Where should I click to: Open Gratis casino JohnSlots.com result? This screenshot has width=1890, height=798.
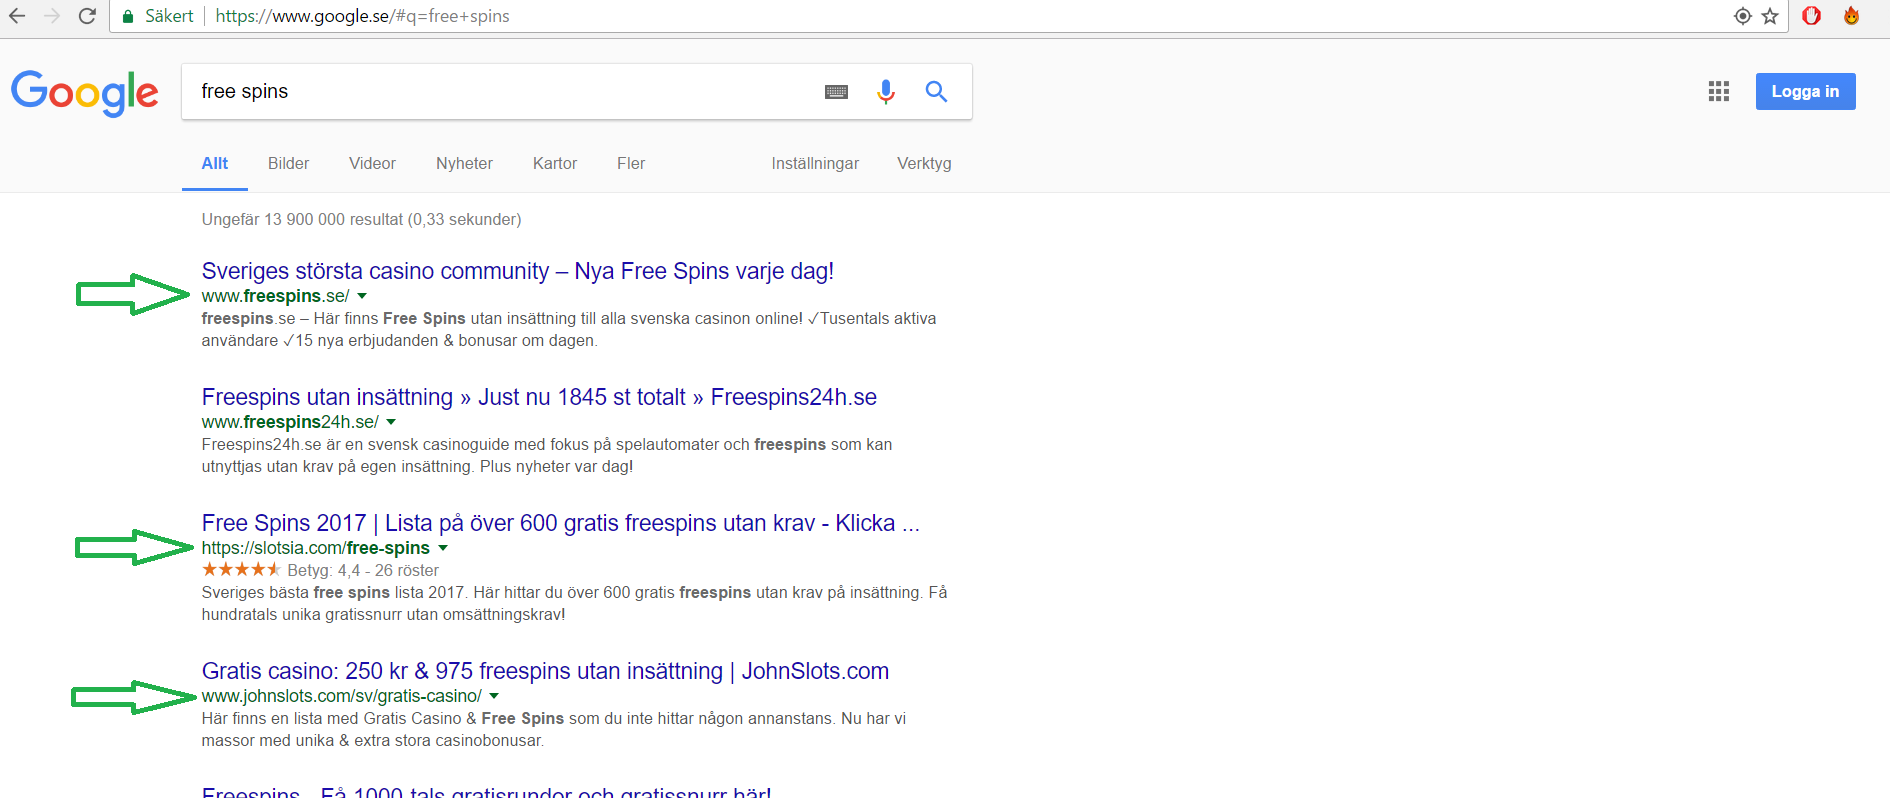click(x=545, y=671)
